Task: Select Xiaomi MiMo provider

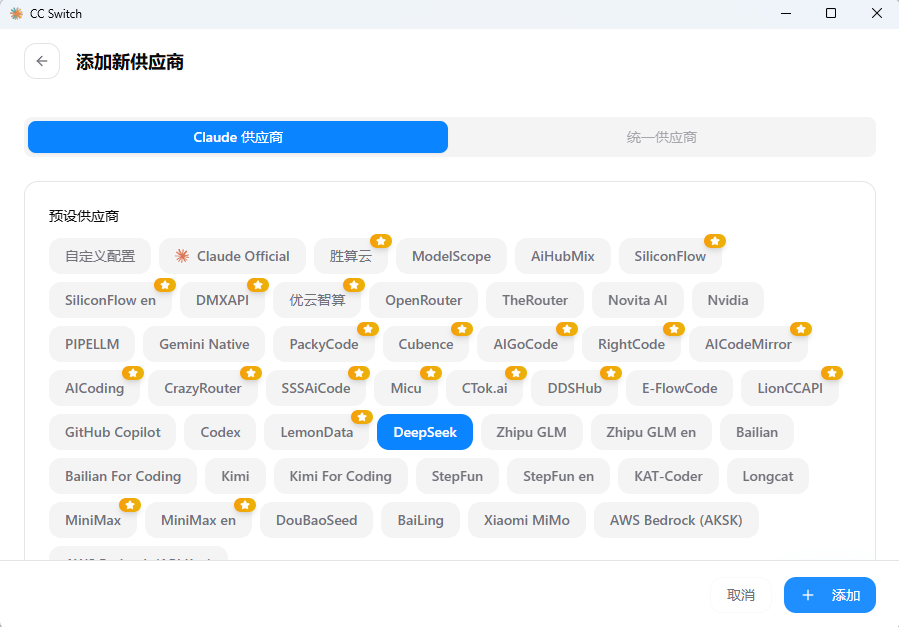Action: tap(526, 520)
